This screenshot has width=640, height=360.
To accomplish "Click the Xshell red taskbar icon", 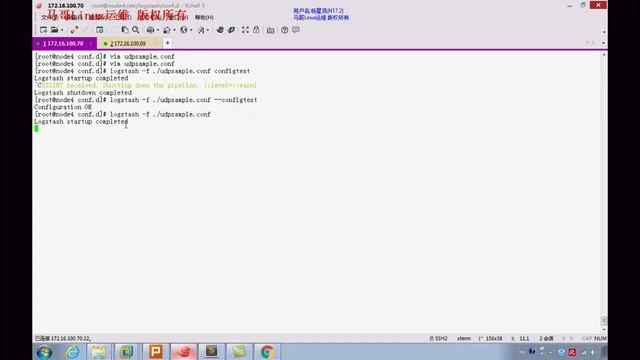I will (x=183, y=352).
